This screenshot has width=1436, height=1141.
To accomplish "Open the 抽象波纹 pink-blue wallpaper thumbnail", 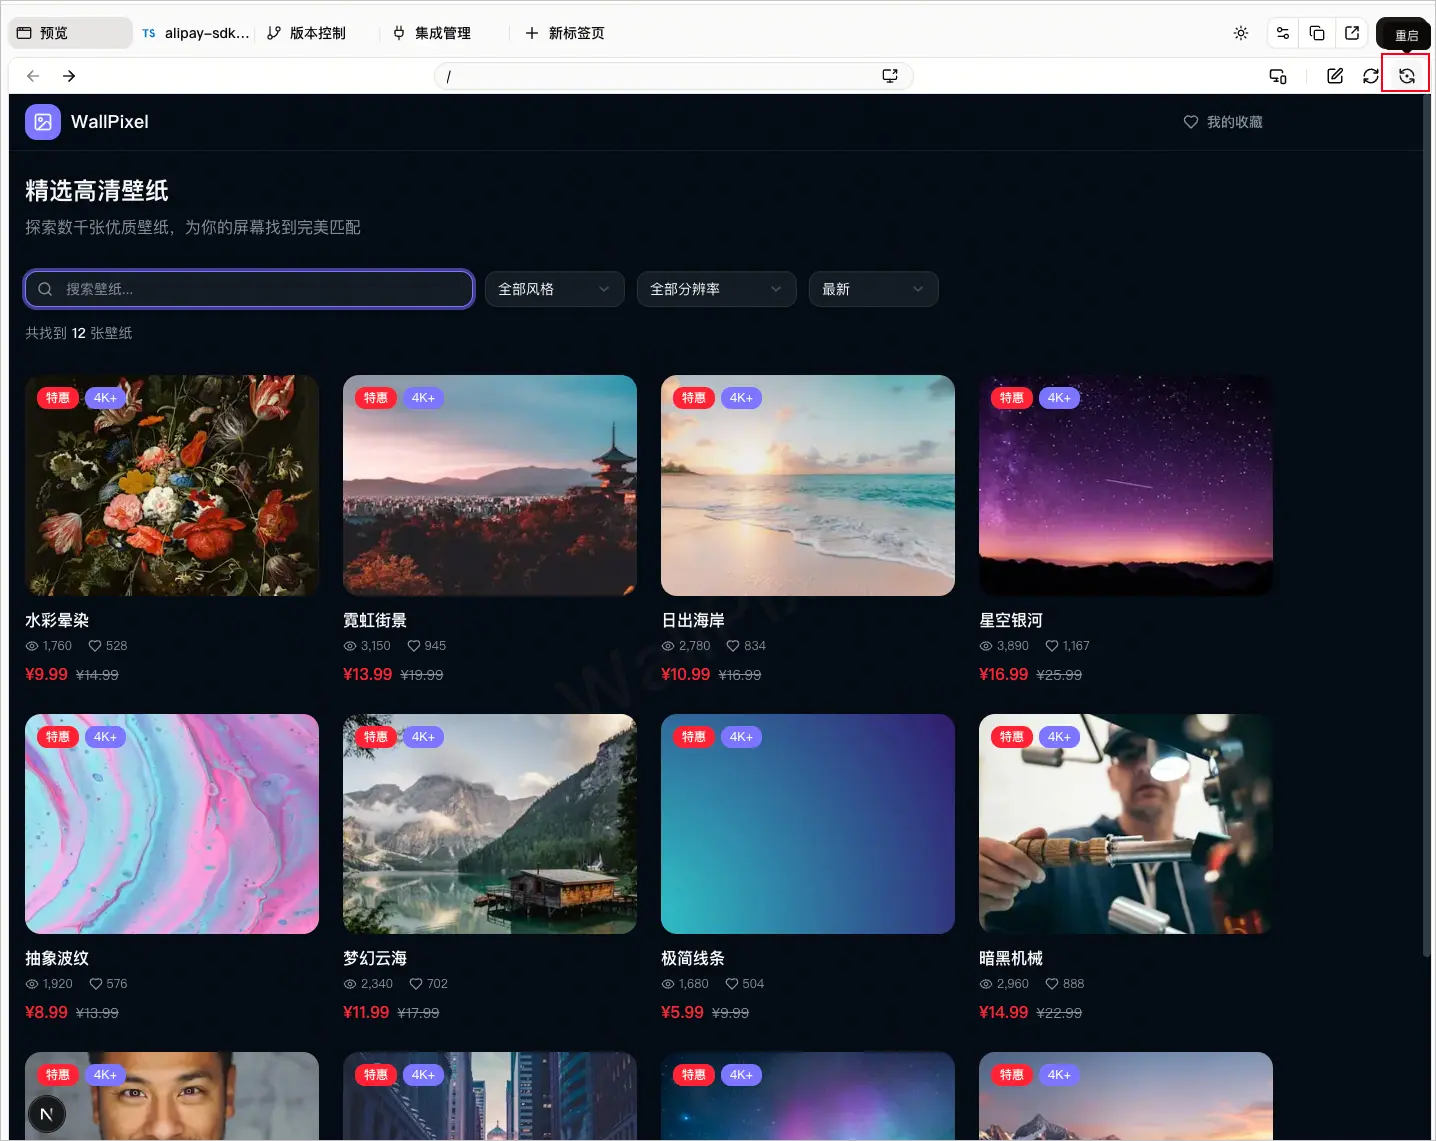I will pyautogui.click(x=172, y=824).
